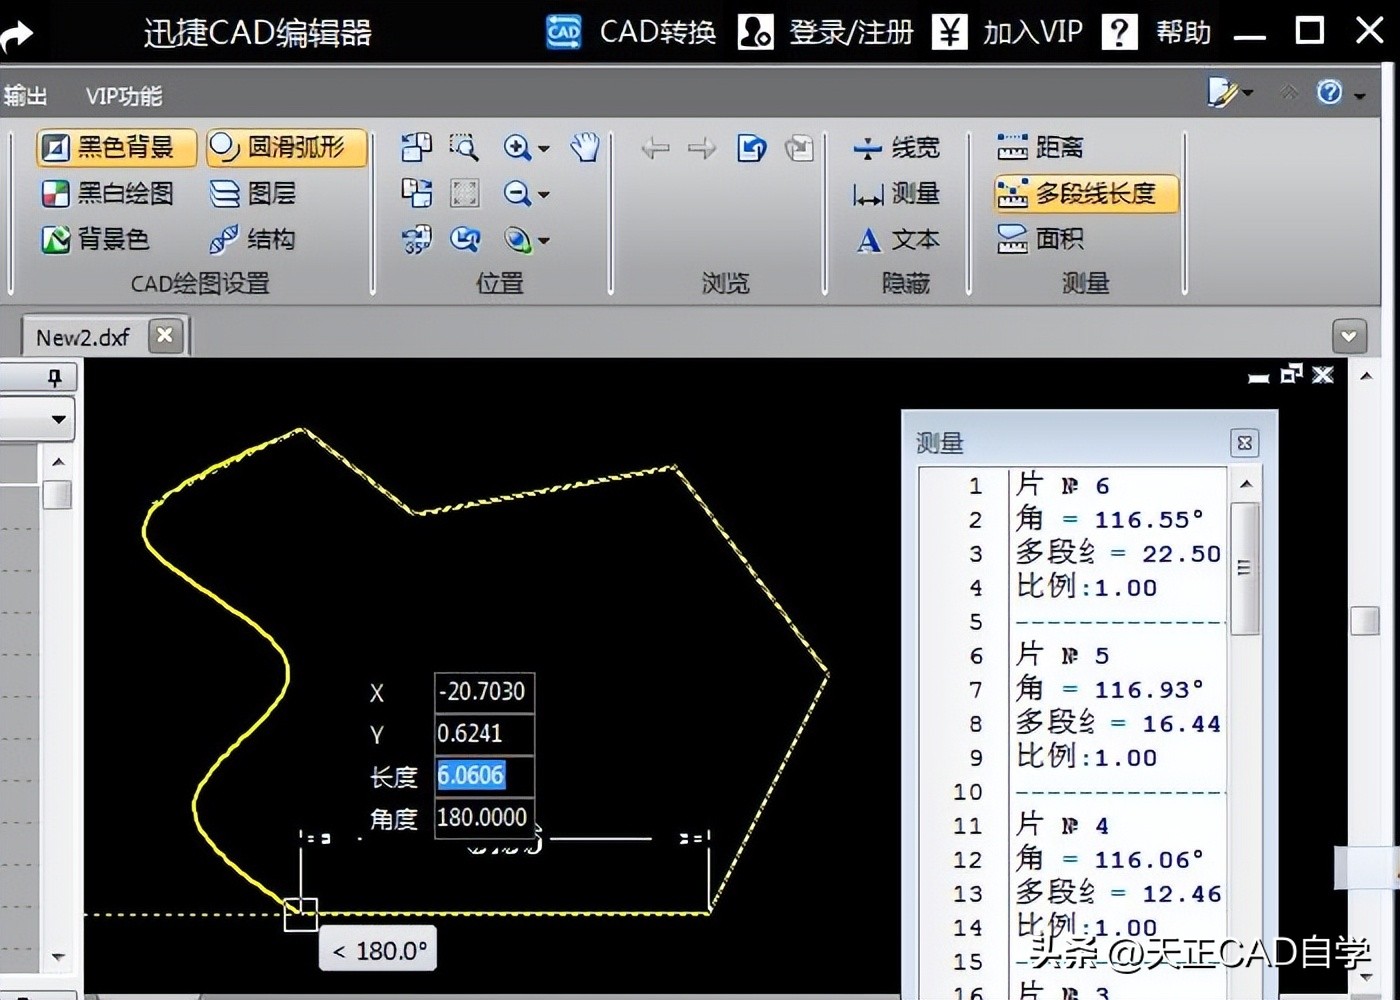The width and height of the screenshot is (1400, 1000).
Task: Select the 距离 distance measuring tool
Action: point(1041,148)
